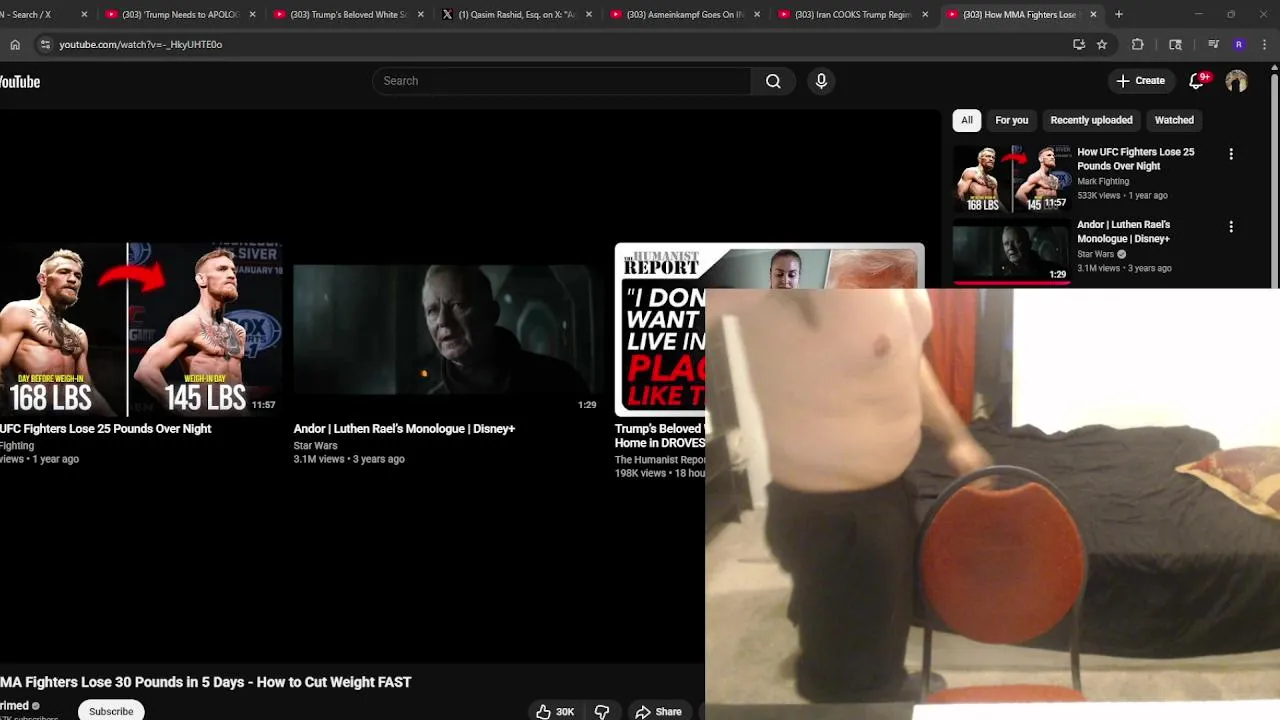Select the Watched filter chip
The width and height of the screenshot is (1280, 720).
click(x=1174, y=120)
